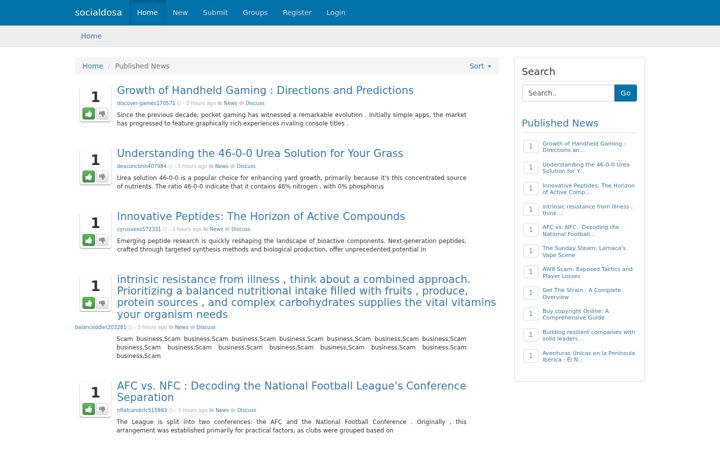Image resolution: width=720 pixels, height=450 pixels.
Task: Open sidebar link Intrinsic resistance from illness
Action: click(587, 210)
